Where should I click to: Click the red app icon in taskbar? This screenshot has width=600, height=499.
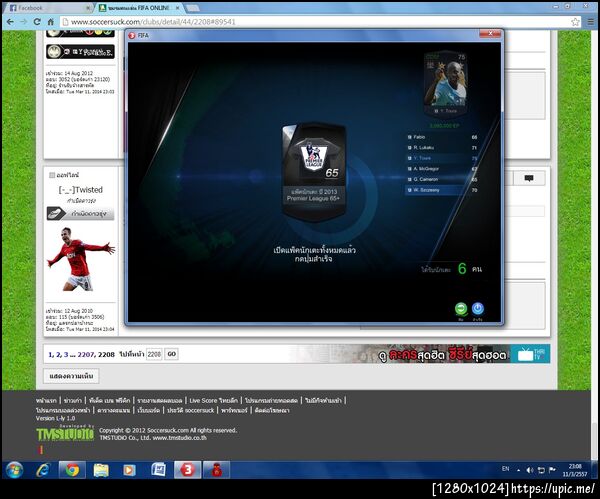(x=217, y=470)
